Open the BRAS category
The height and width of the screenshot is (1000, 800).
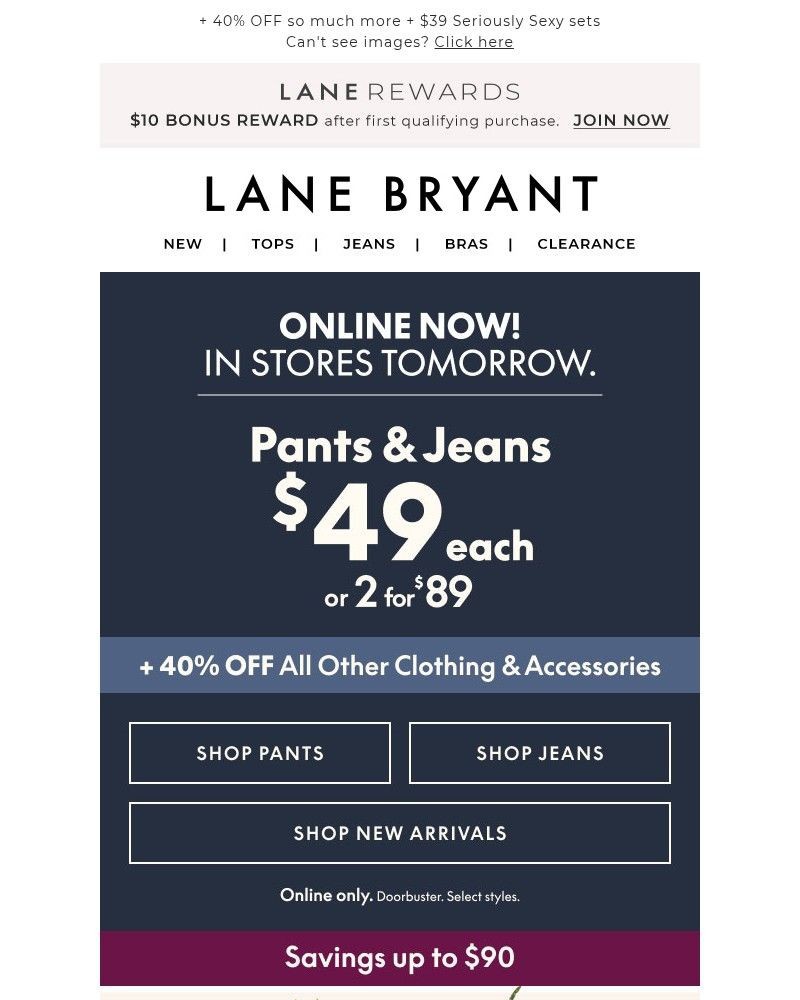[466, 243]
